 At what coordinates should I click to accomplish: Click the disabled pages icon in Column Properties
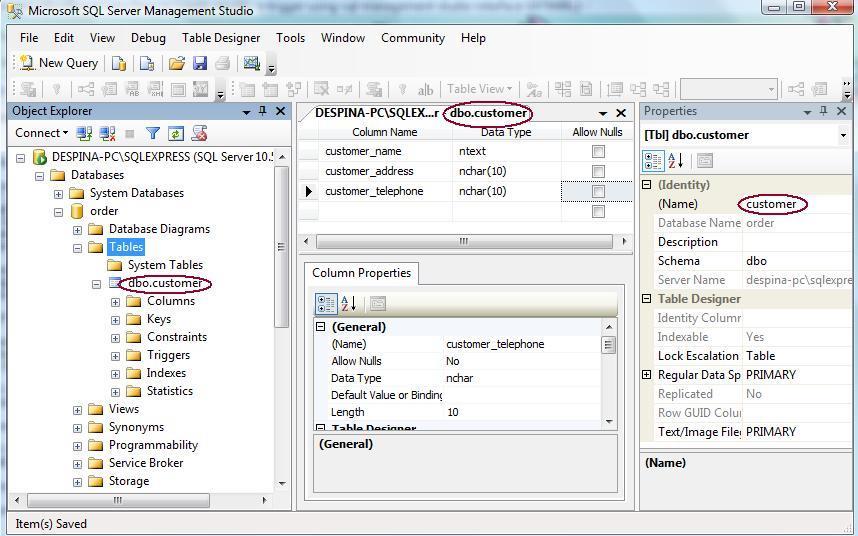(378, 304)
